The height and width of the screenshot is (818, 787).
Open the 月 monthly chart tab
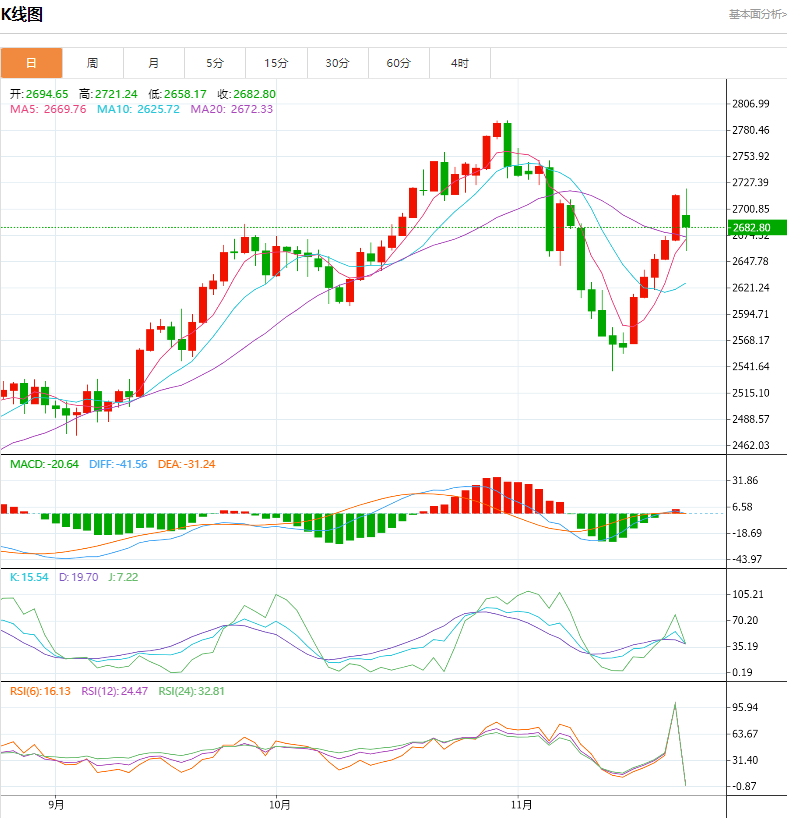[x=153, y=63]
